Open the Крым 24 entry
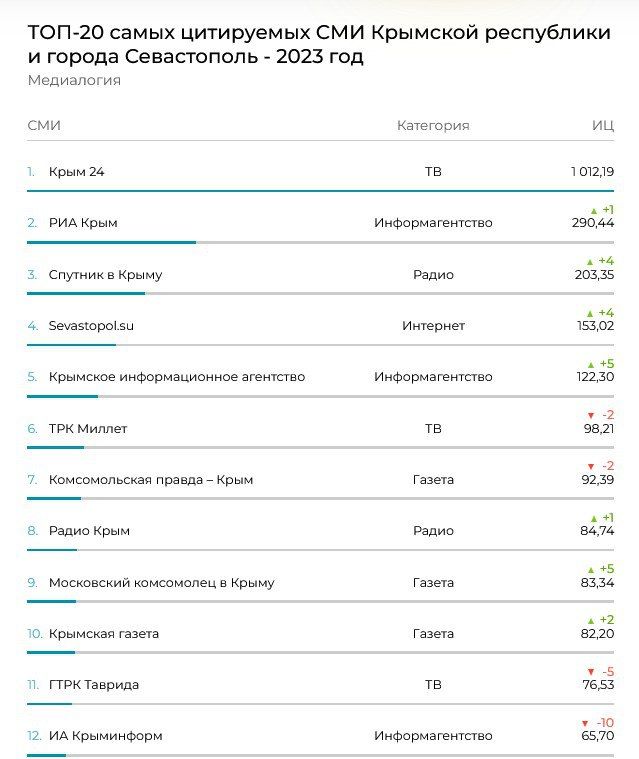639x759 pixels. click(x=76, y=172)
